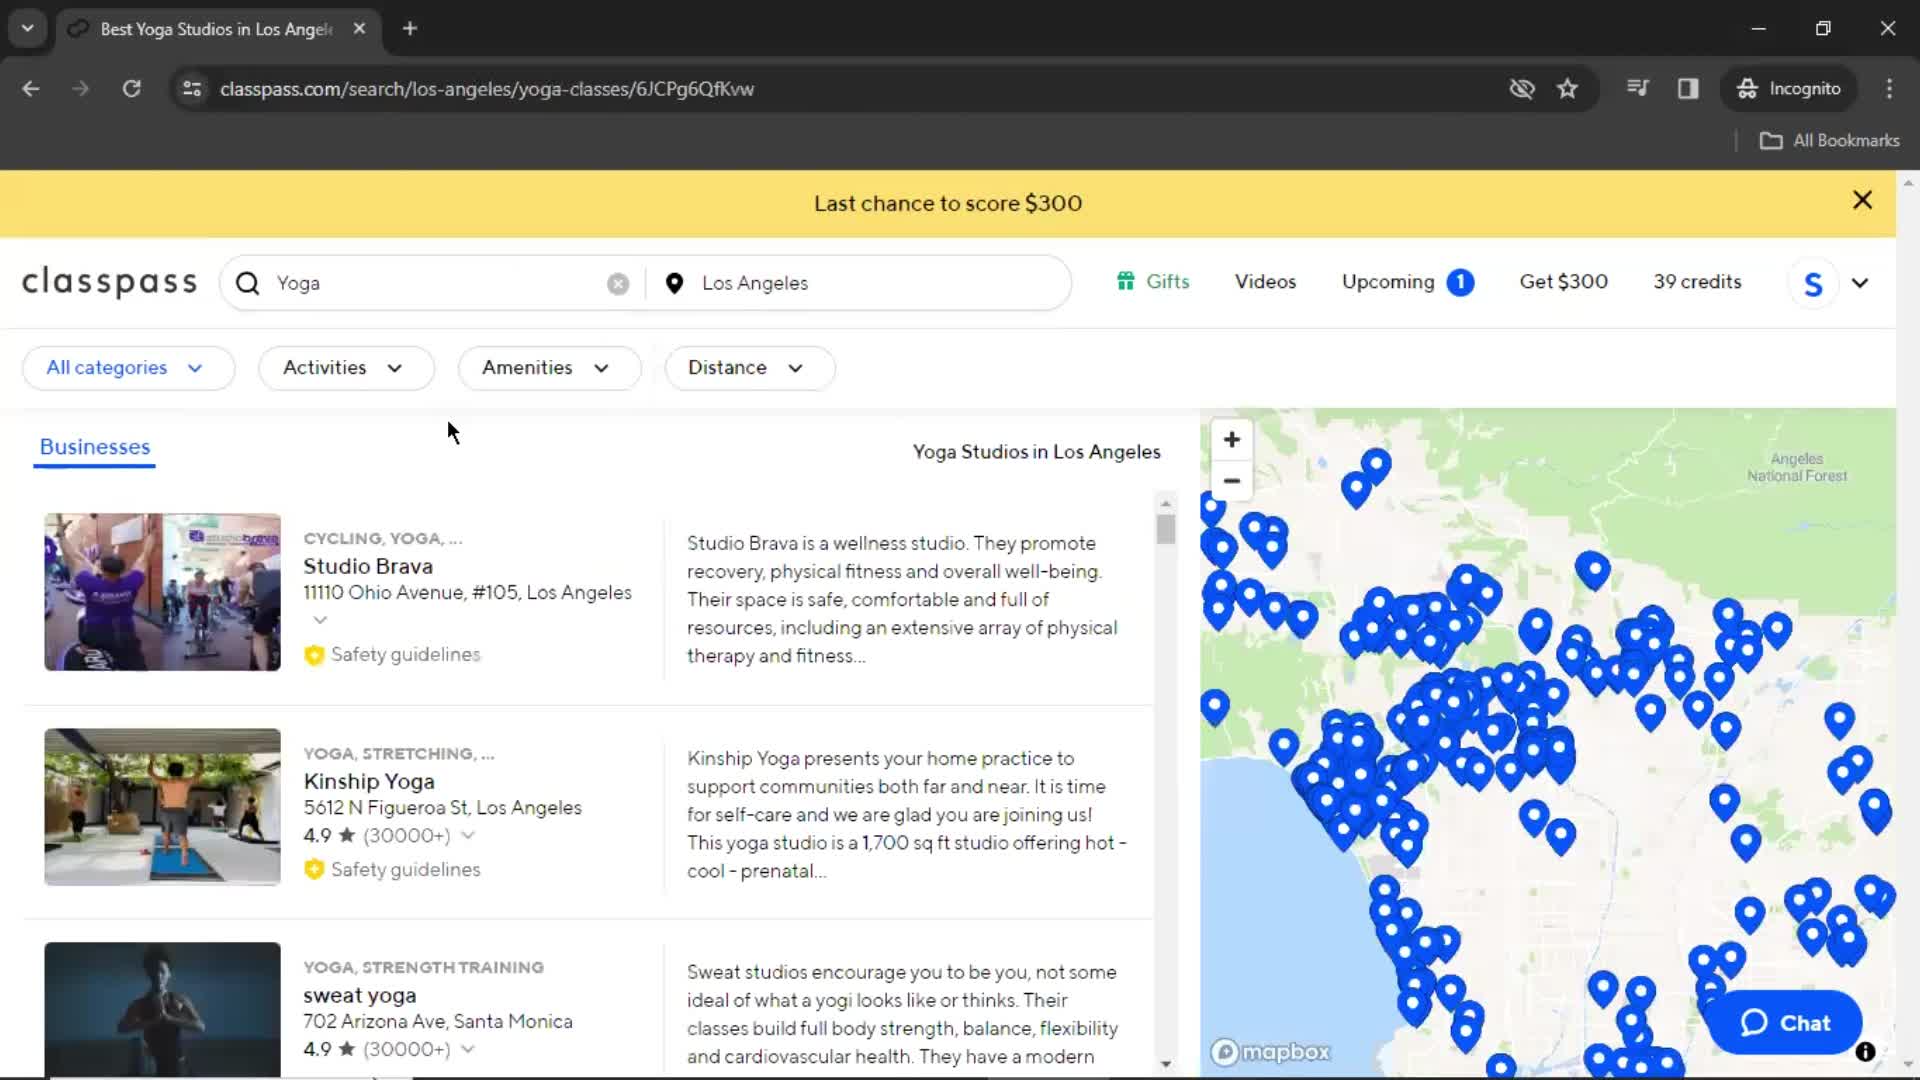The height and width of the screenshot is (1080, 1920).
Task: Open map attribution info icon
Action: (x=1865, y=1052)
